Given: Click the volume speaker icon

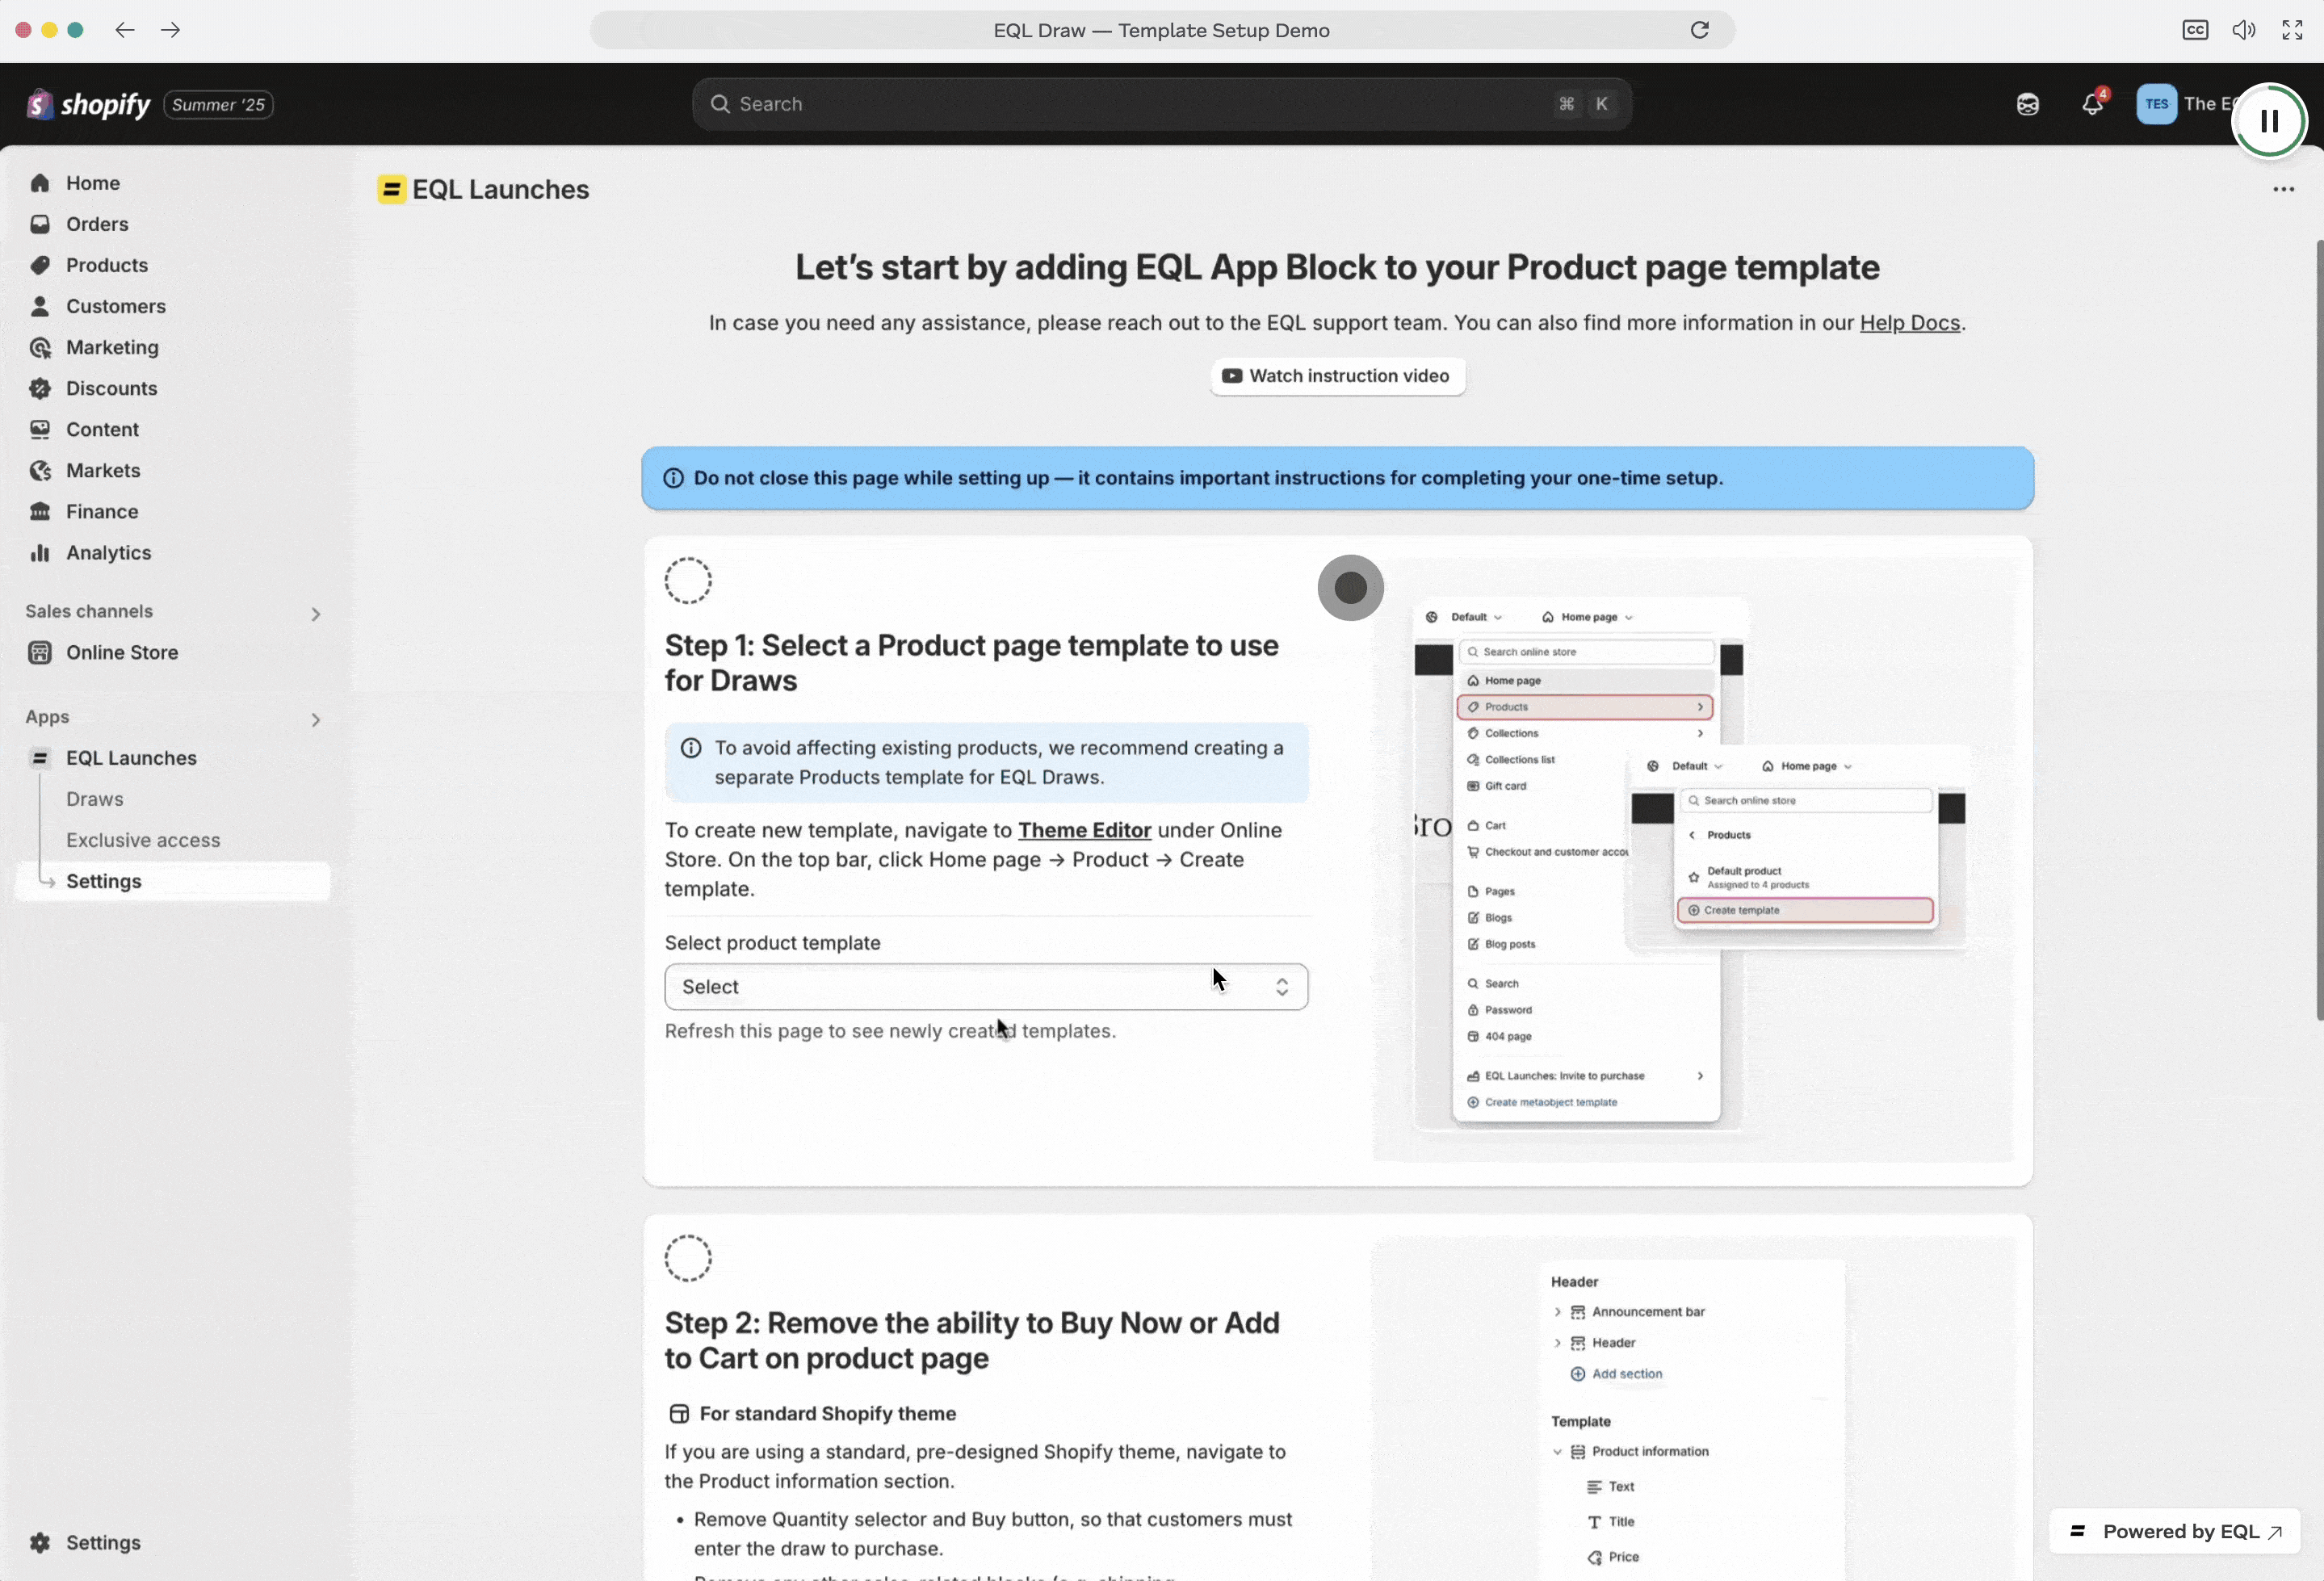Looking at the screenshot, I should tap(2244, 30).
